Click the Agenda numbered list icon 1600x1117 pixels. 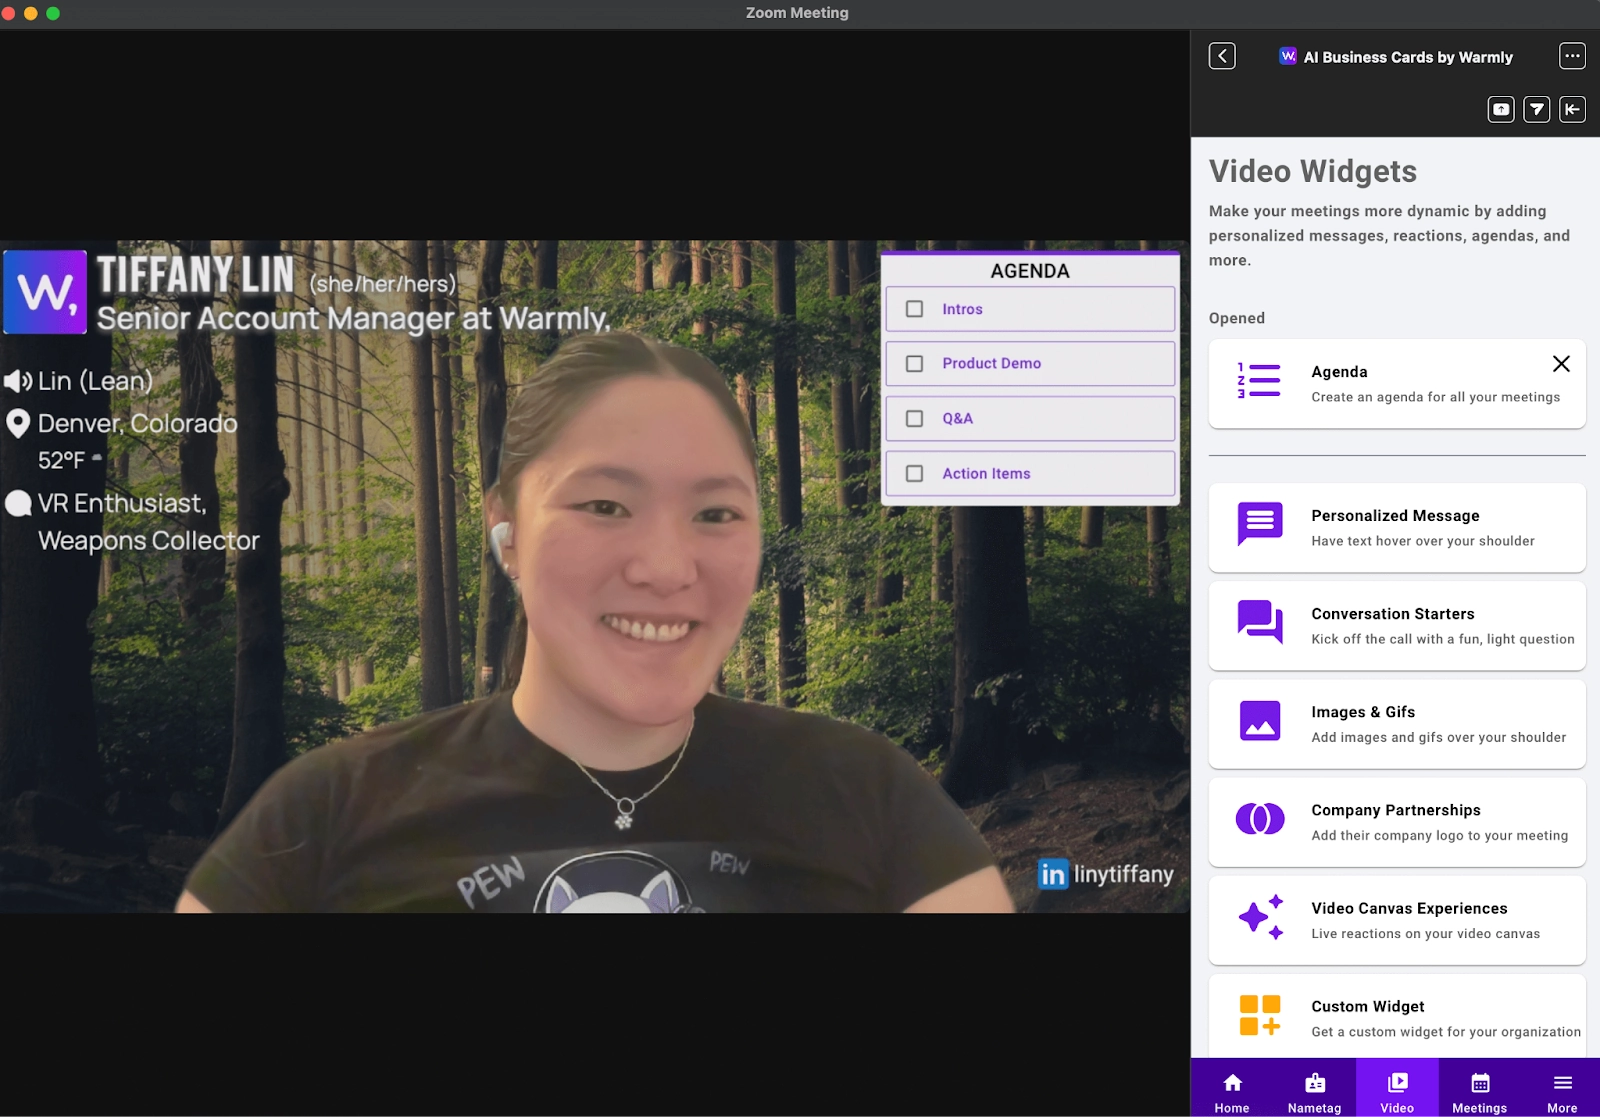[1259, 380]
